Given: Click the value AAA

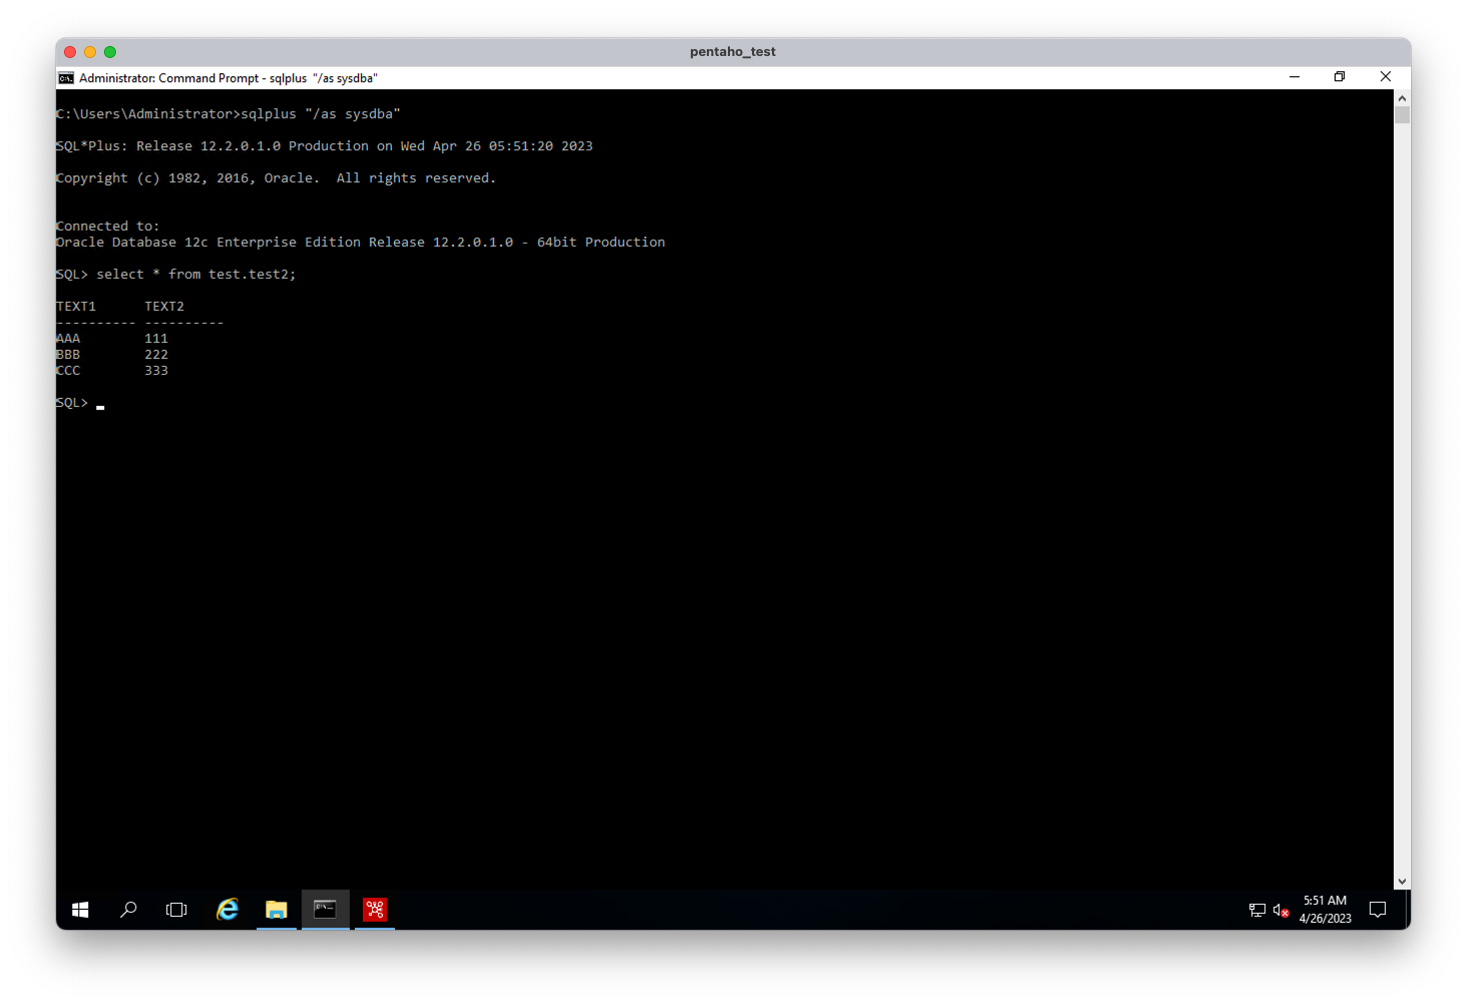Looking at the screenshot, I should [68, 338].
